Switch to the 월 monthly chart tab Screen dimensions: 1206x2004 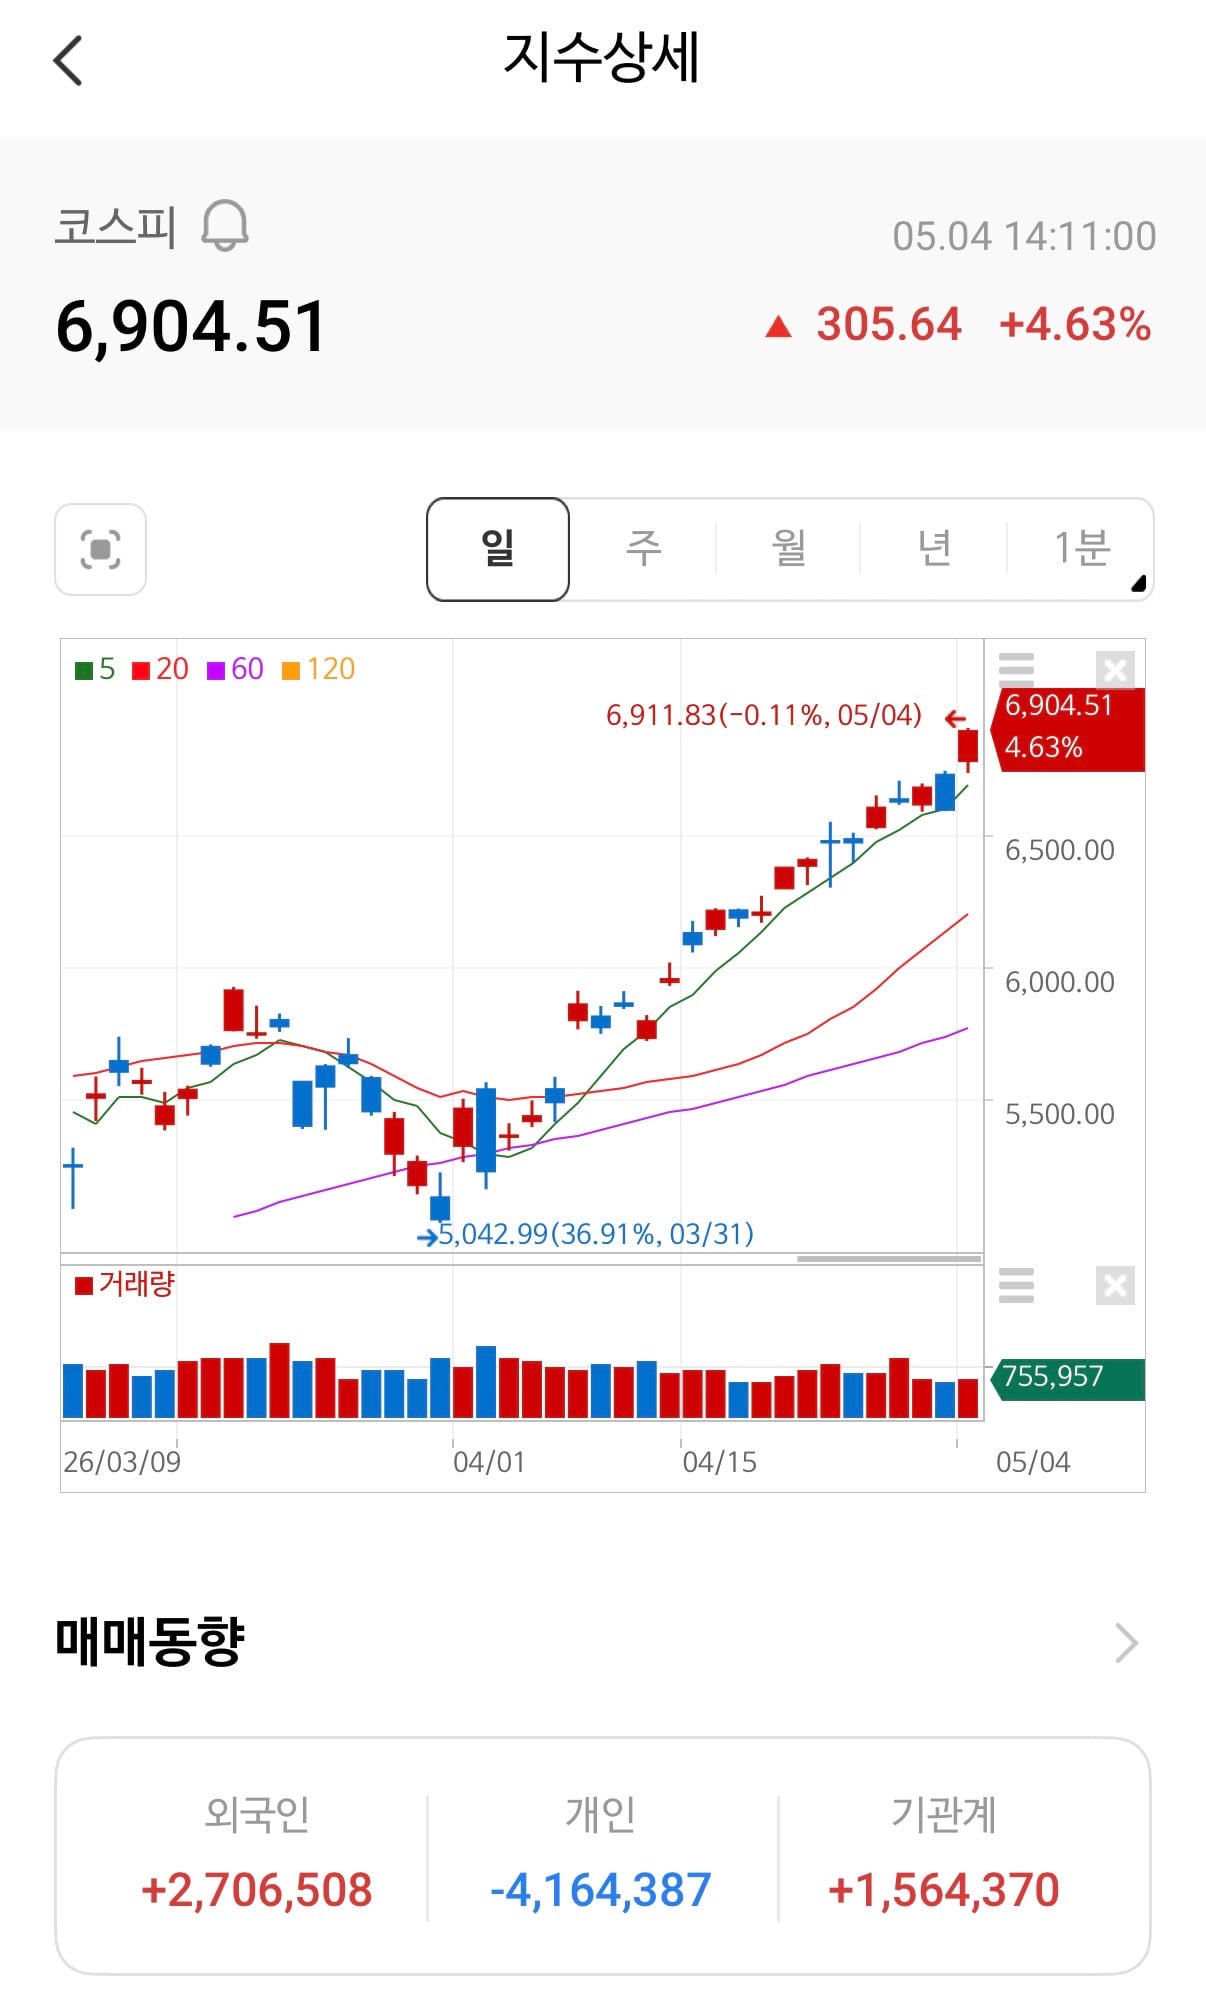pos(788,549)
